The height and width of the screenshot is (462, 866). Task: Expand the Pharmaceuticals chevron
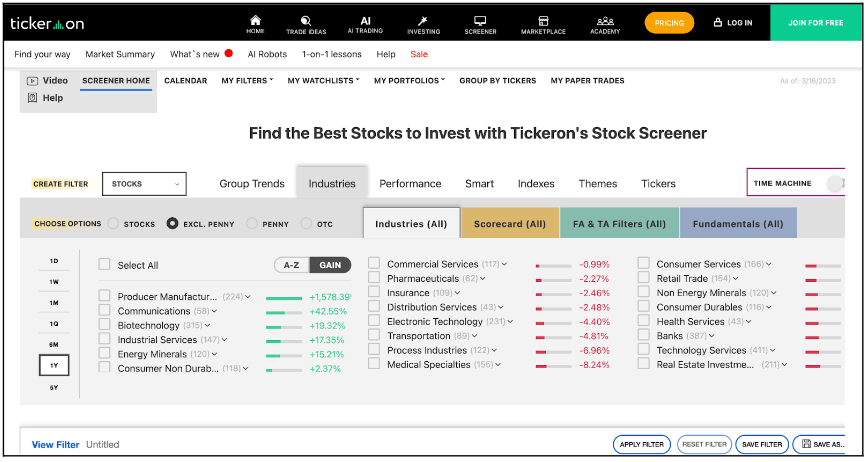[x=483, y=279]
